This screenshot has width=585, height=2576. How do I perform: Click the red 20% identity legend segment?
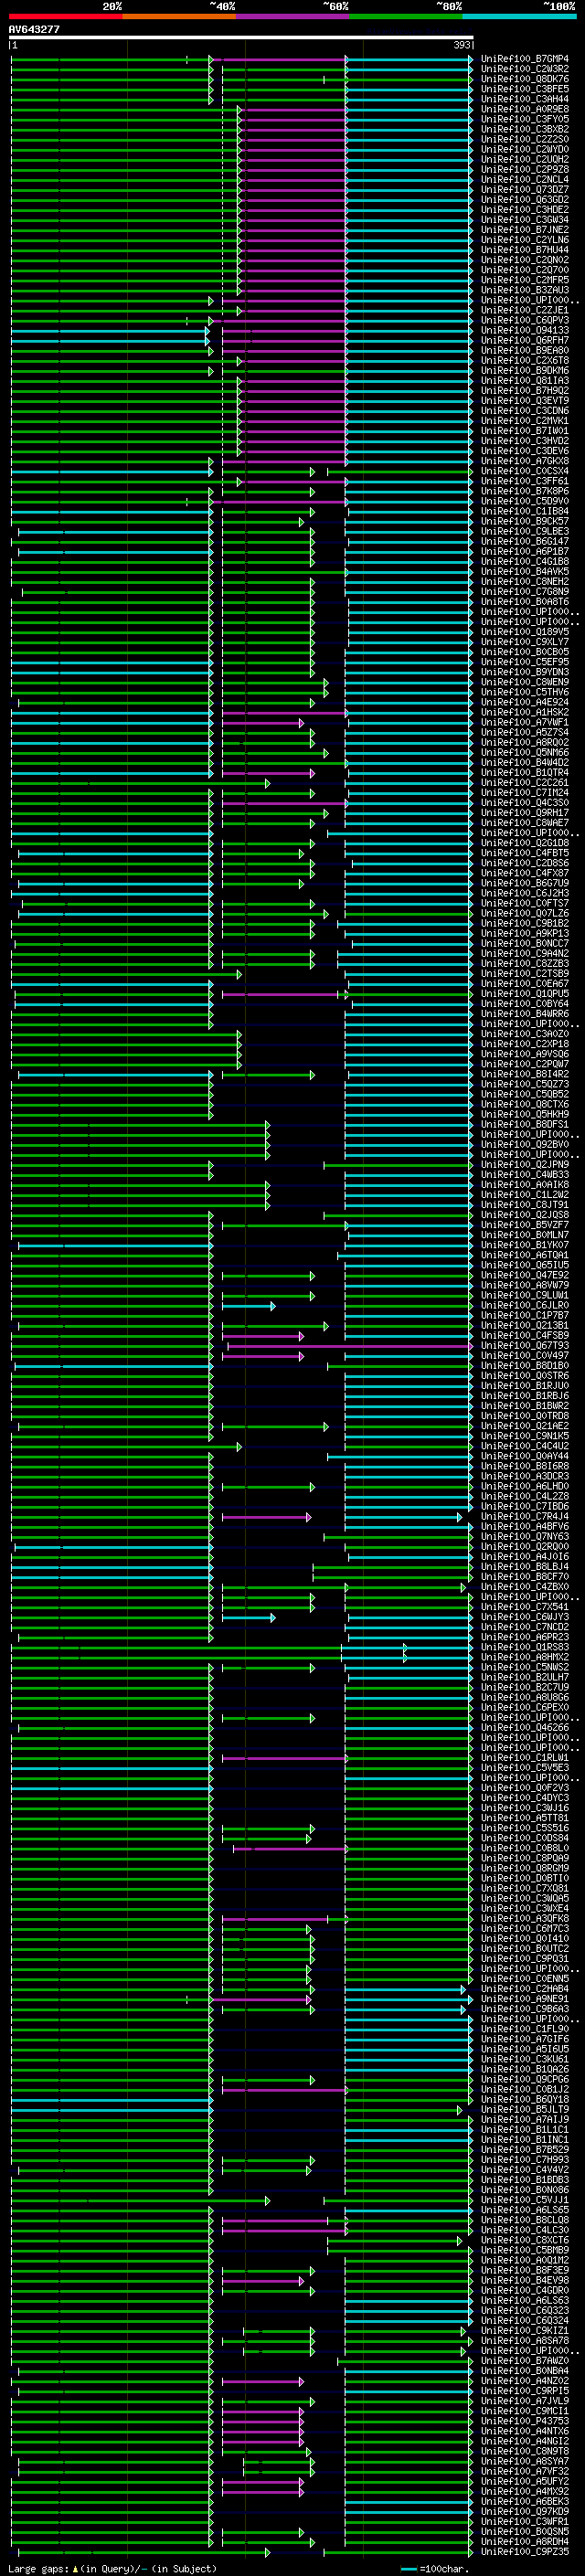[66, 16]
